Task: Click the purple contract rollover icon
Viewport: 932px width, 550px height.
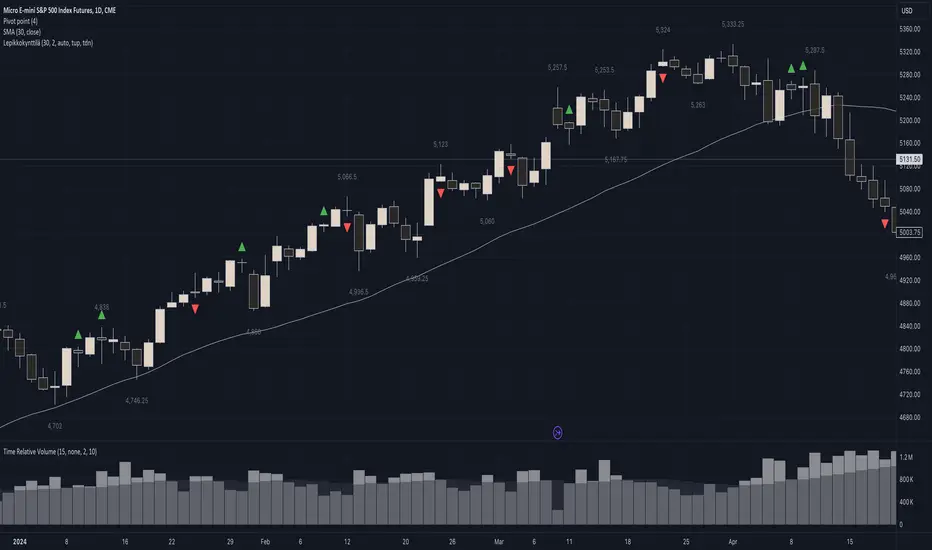Action: (x=558, y=432)
